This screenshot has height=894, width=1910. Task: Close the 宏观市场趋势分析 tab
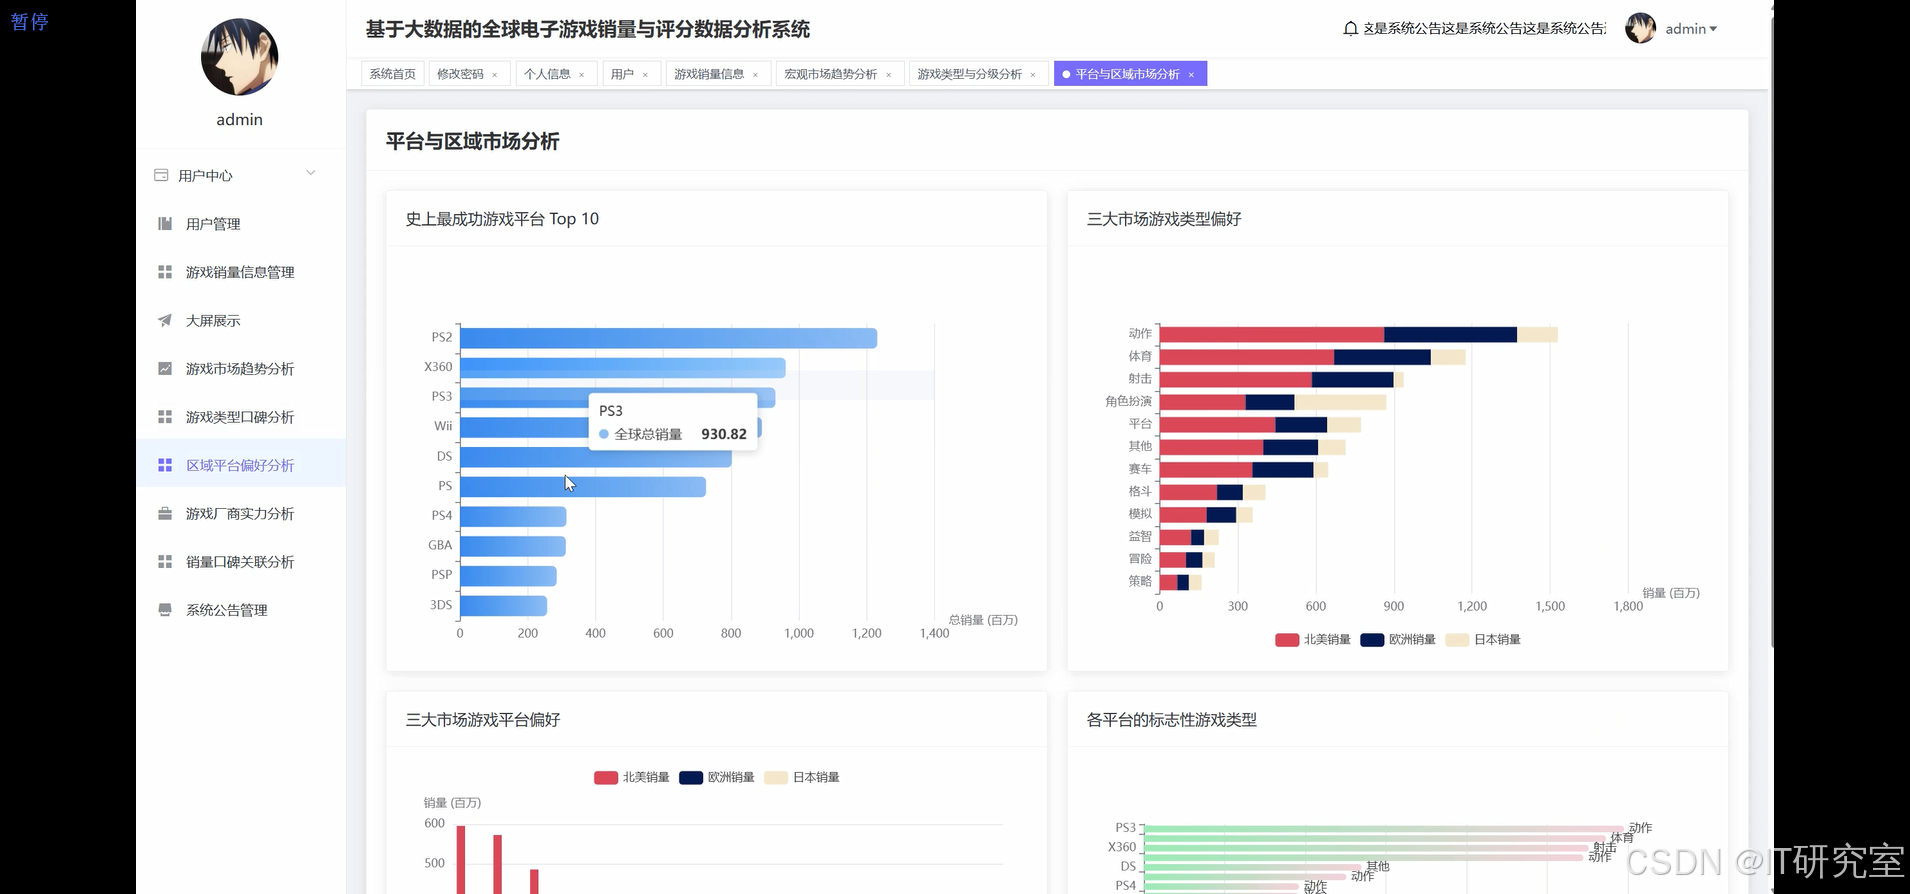point(888,75)
